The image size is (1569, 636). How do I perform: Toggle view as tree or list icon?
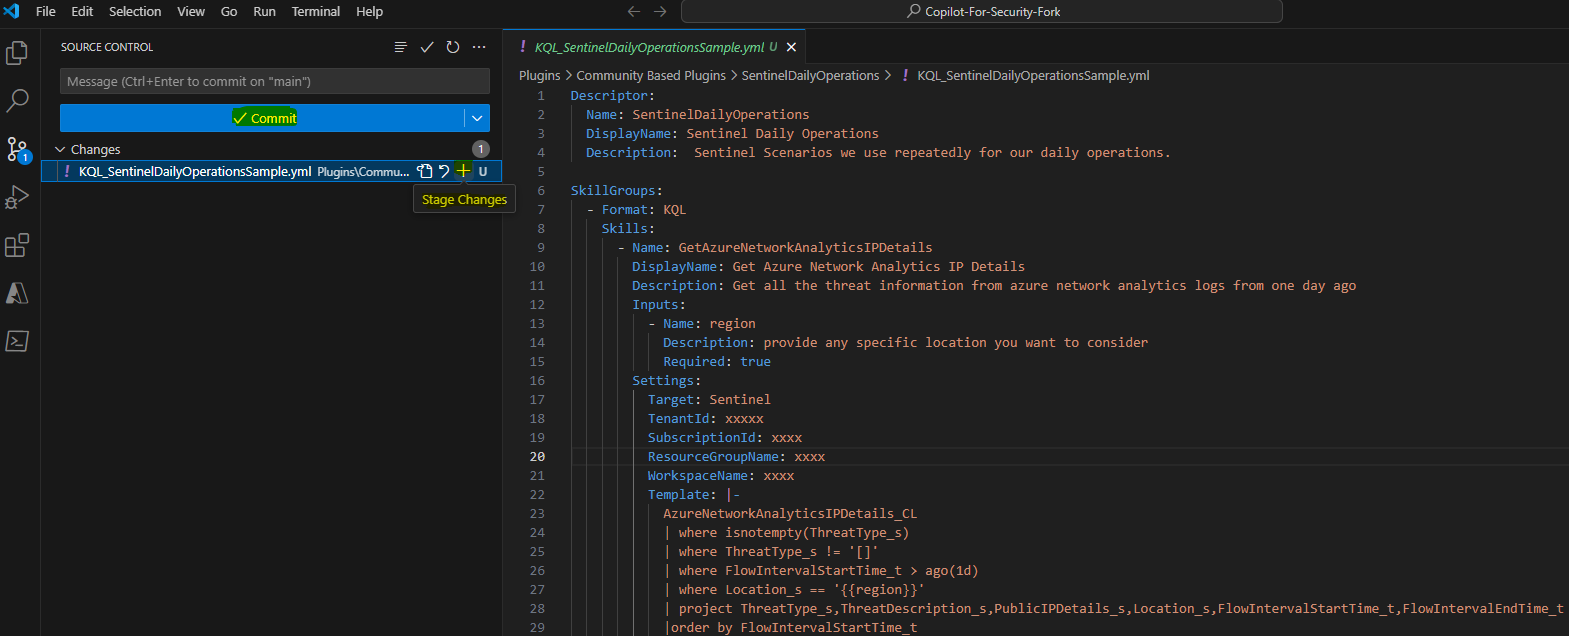(x=401, y=47)
